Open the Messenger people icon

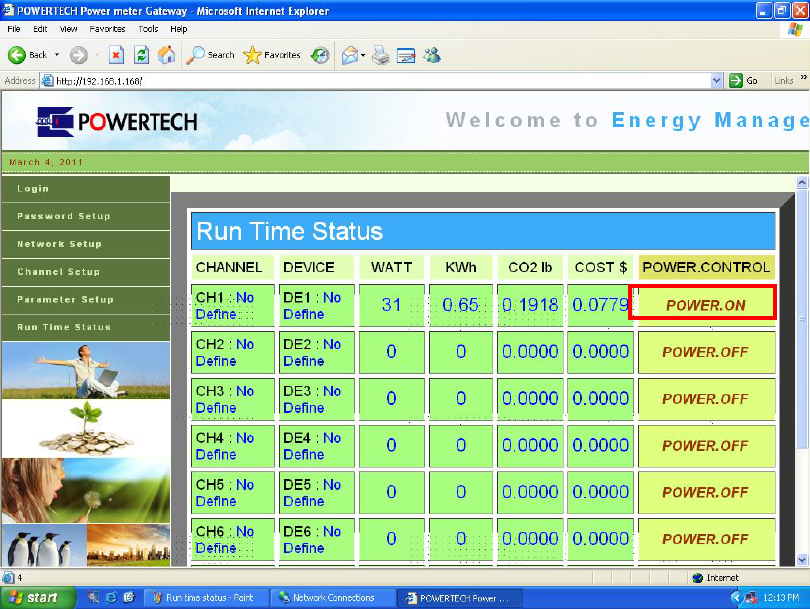[432, 55]
